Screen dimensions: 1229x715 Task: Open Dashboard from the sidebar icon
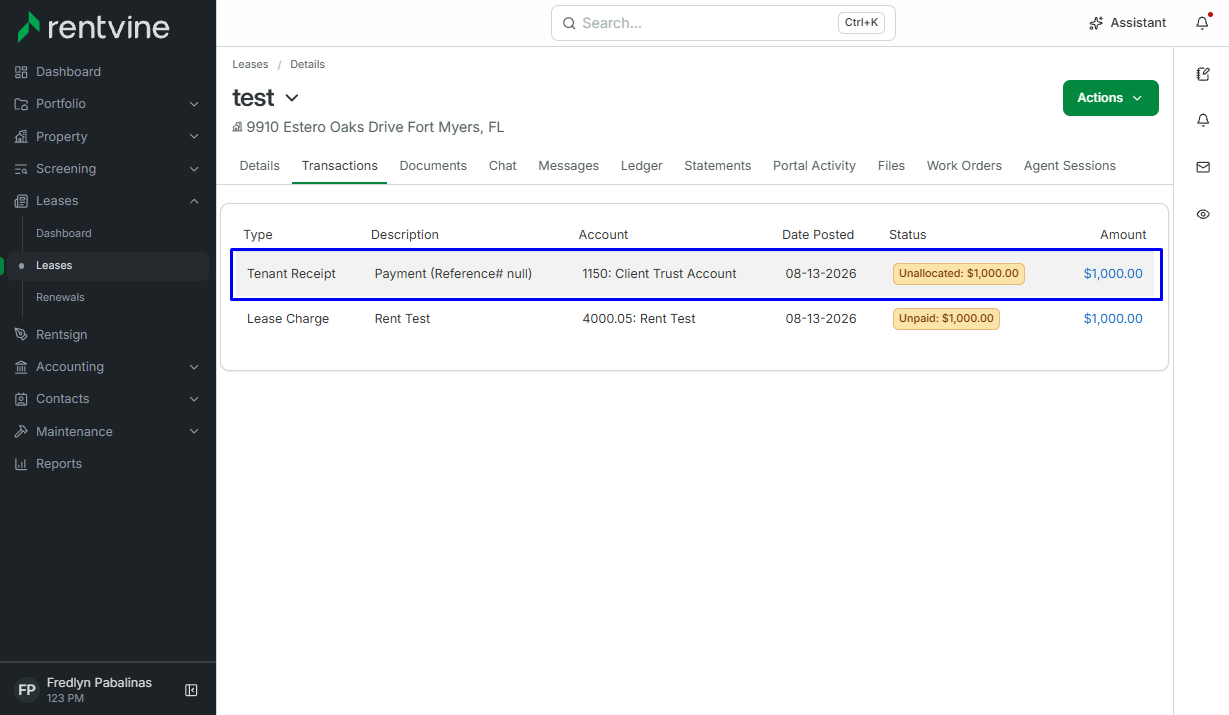click(x=21, y=72)
